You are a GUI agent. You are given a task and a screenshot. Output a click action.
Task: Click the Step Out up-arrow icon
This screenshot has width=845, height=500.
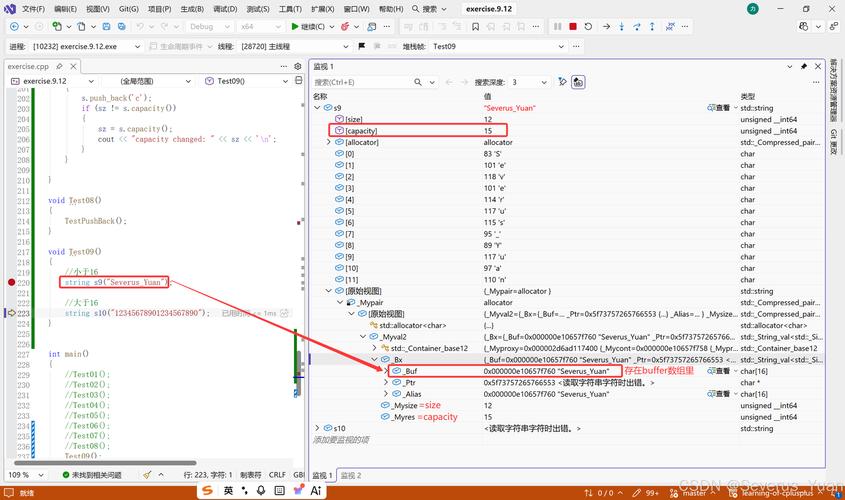652,26
